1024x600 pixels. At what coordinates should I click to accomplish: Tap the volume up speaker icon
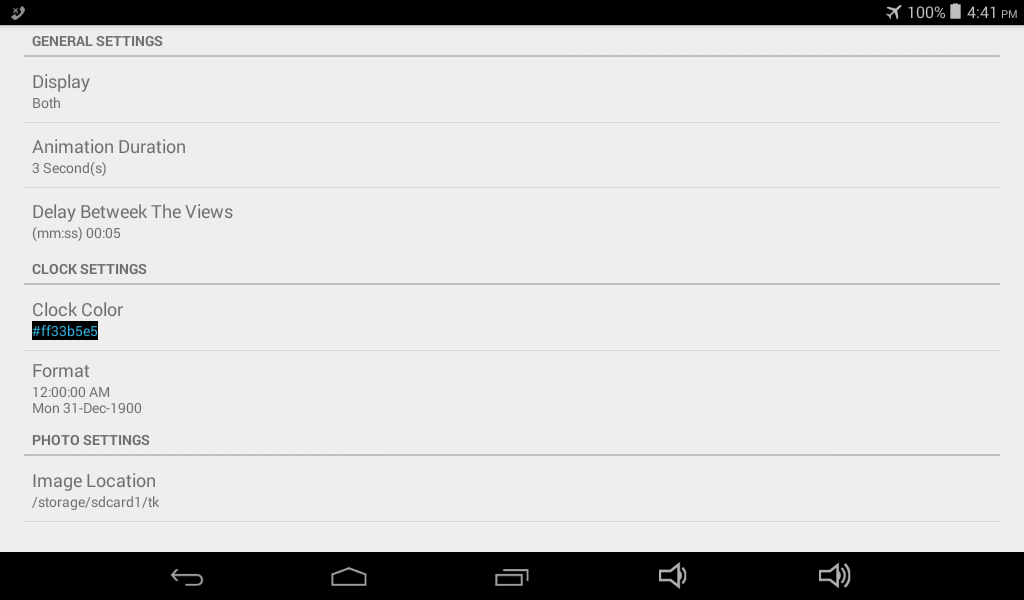point(835,576)
